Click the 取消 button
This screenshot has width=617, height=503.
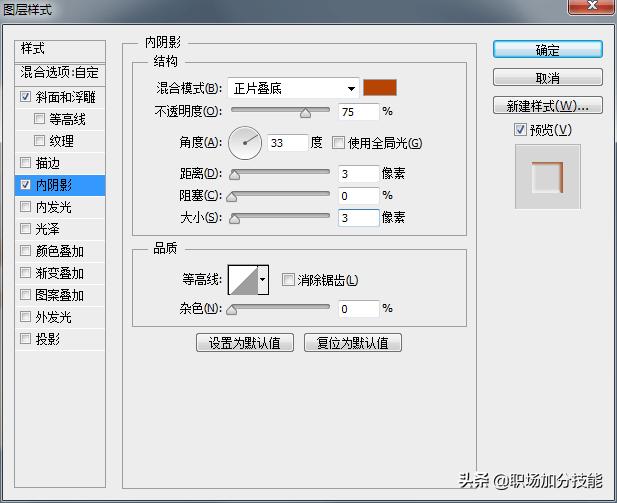click(x=547, y=78)
